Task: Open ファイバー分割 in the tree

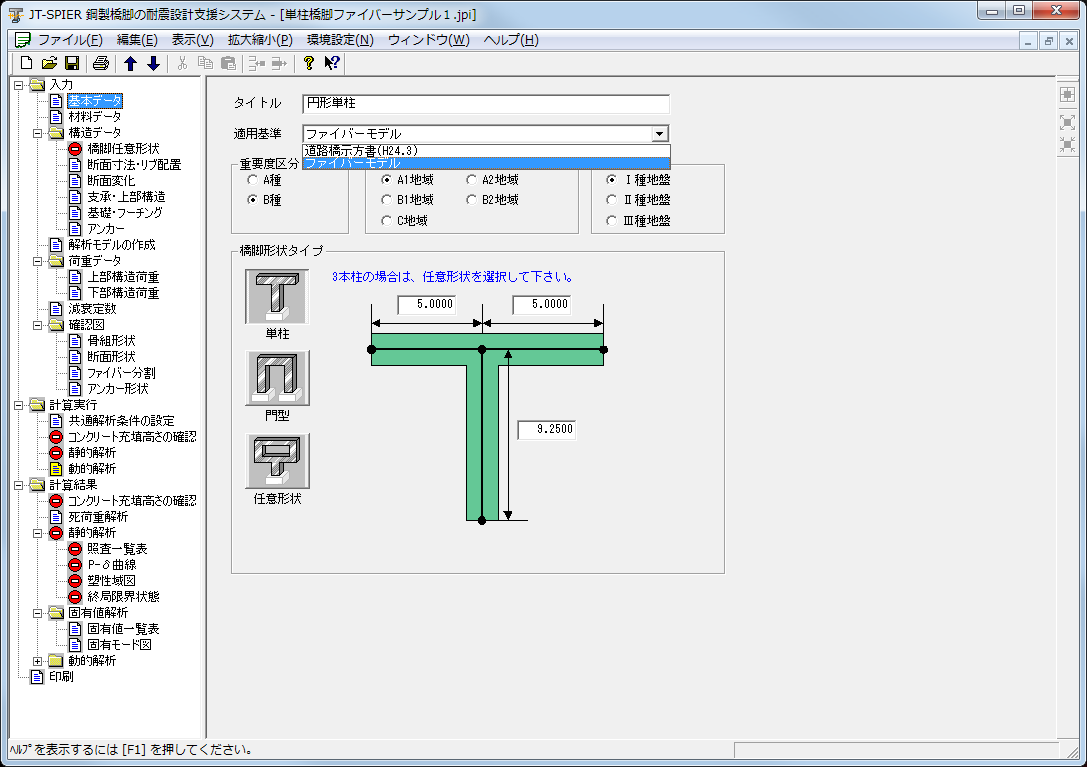Action: click(120, 373)
